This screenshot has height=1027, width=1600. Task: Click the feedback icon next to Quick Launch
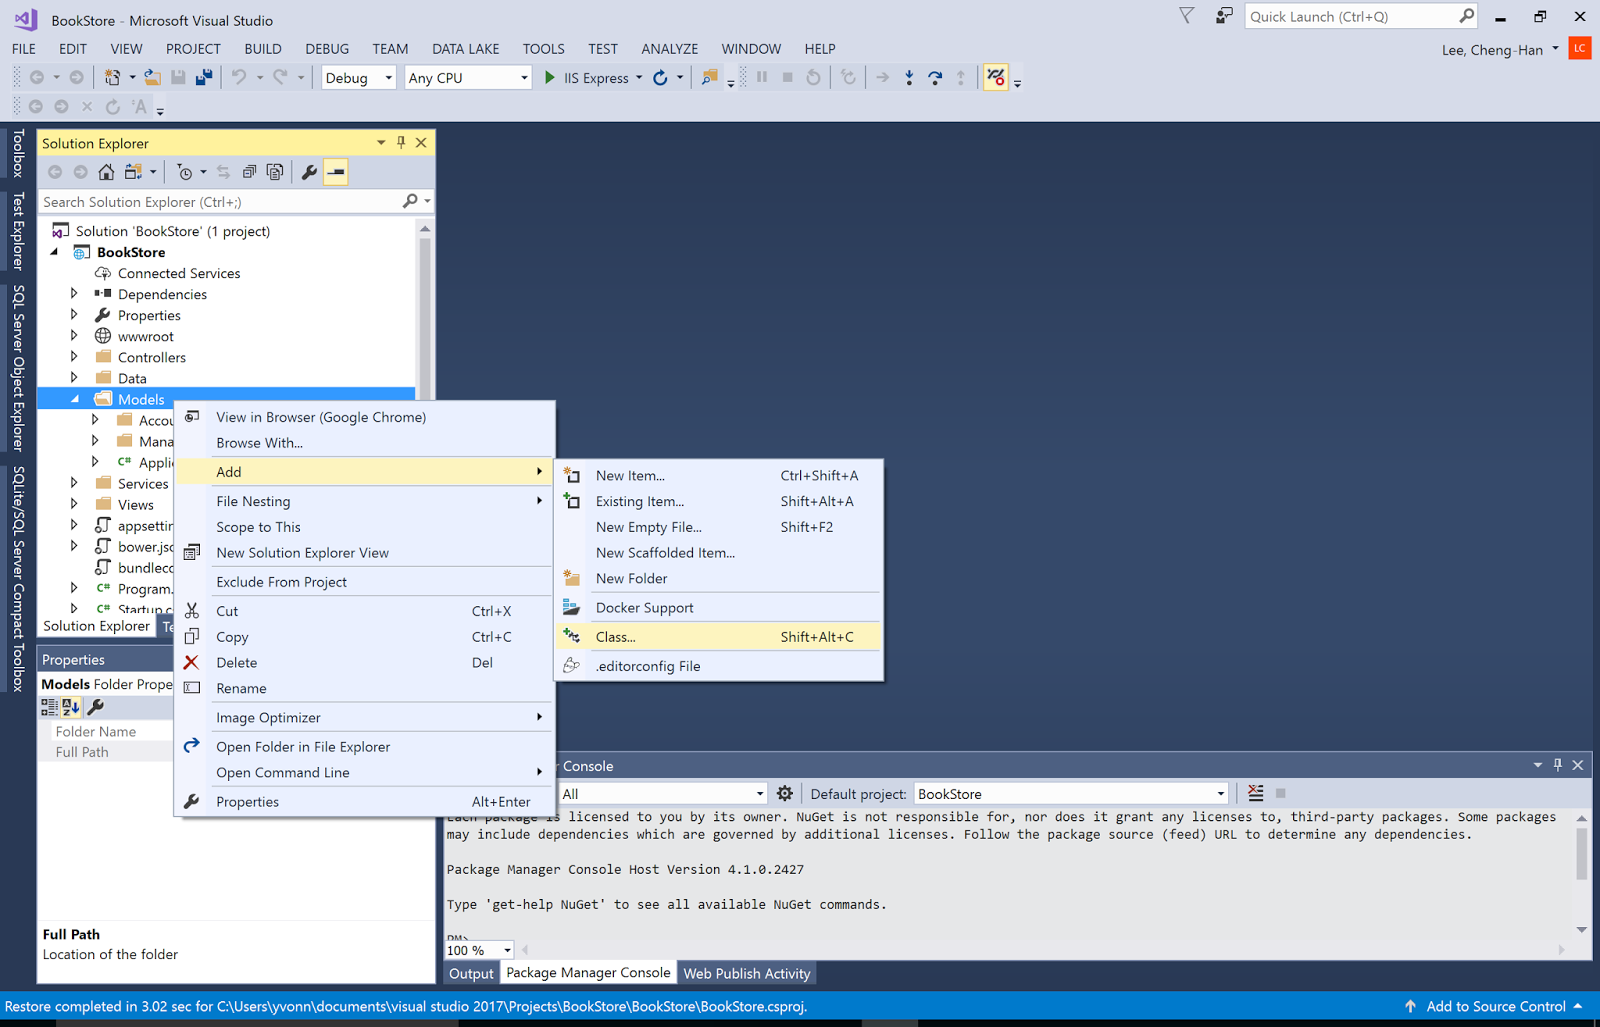pos(1224,16)
